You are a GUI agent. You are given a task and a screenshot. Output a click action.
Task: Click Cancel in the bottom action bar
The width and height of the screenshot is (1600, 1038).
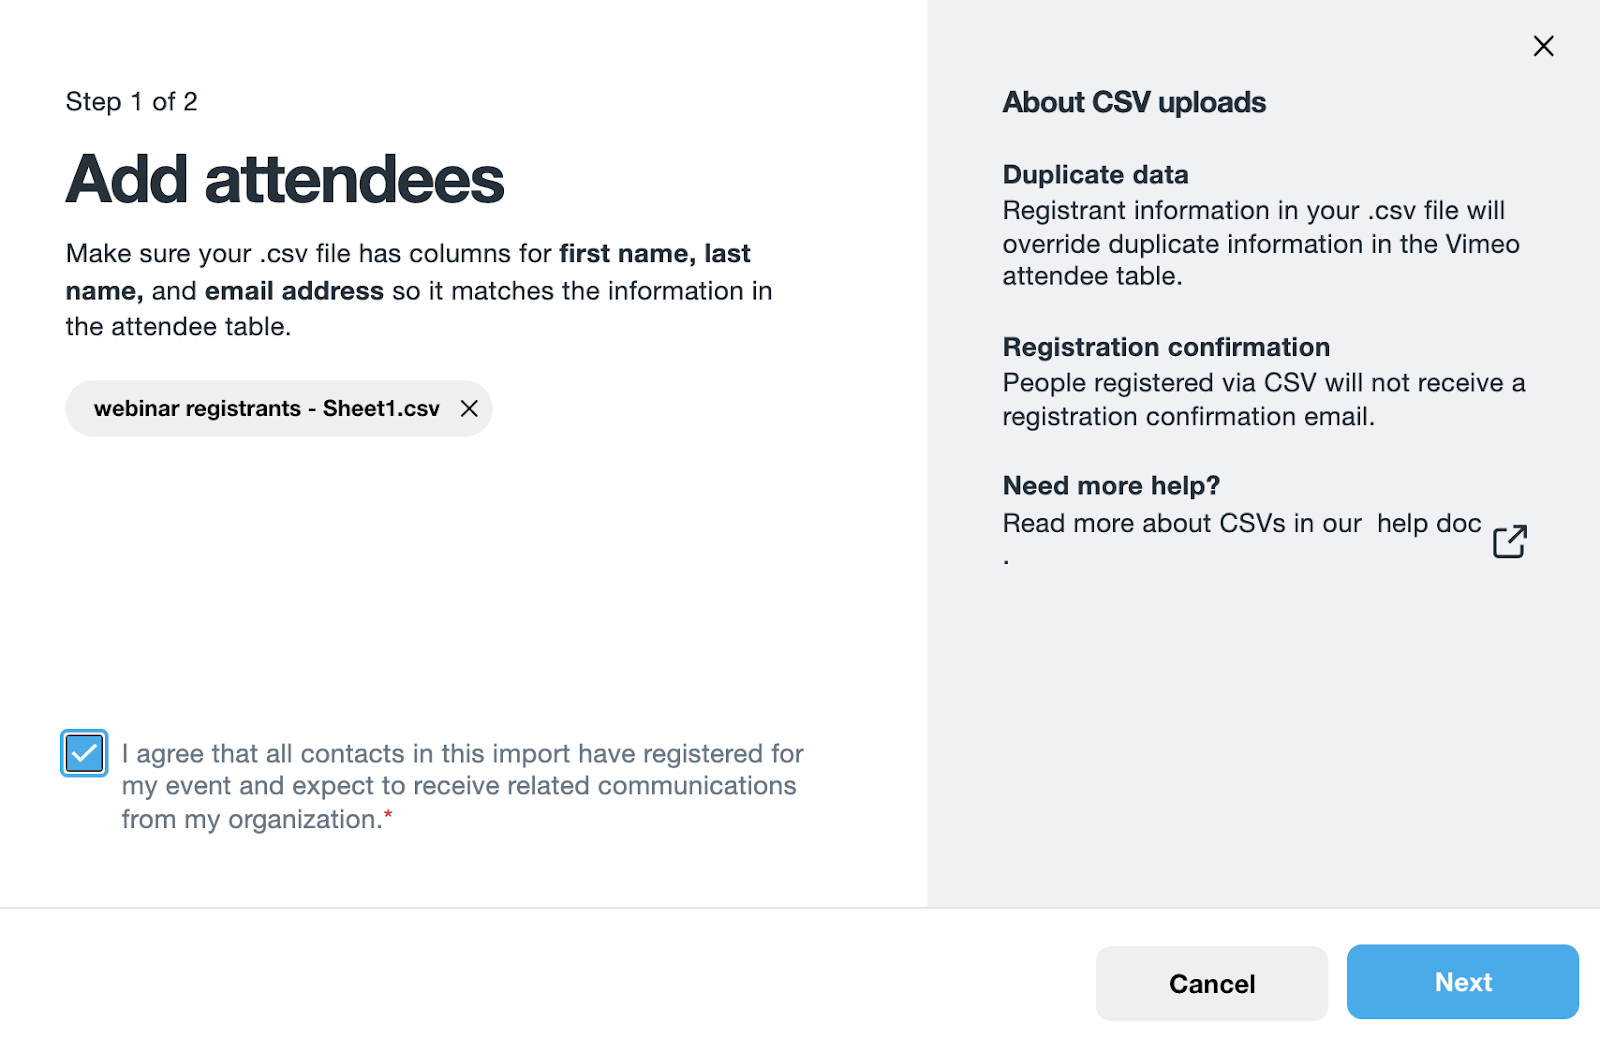1210,982
